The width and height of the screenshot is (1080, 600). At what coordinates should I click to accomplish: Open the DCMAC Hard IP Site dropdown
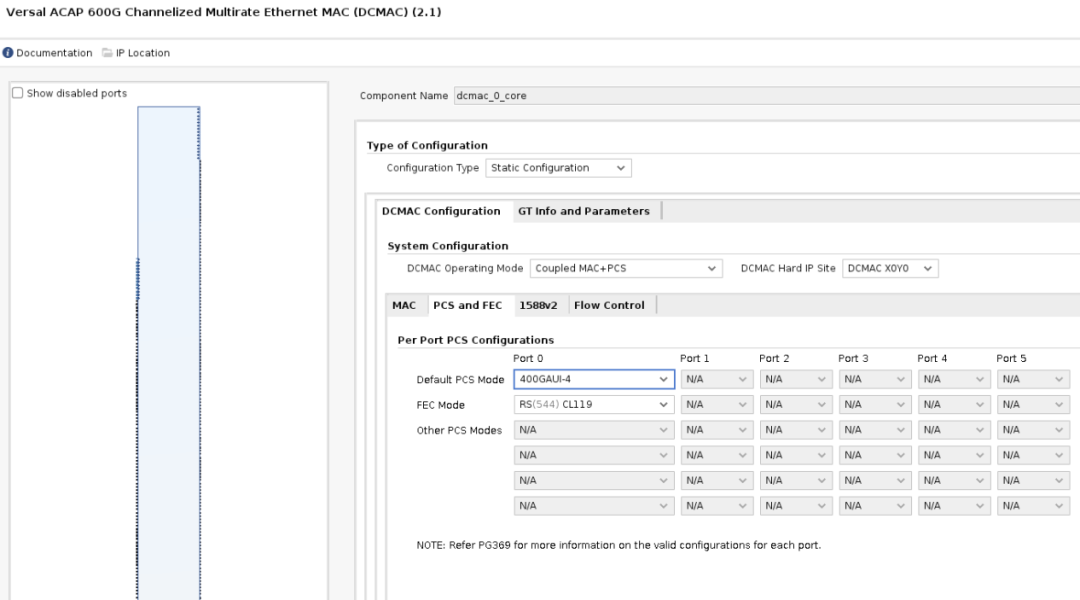coord(890,269)
